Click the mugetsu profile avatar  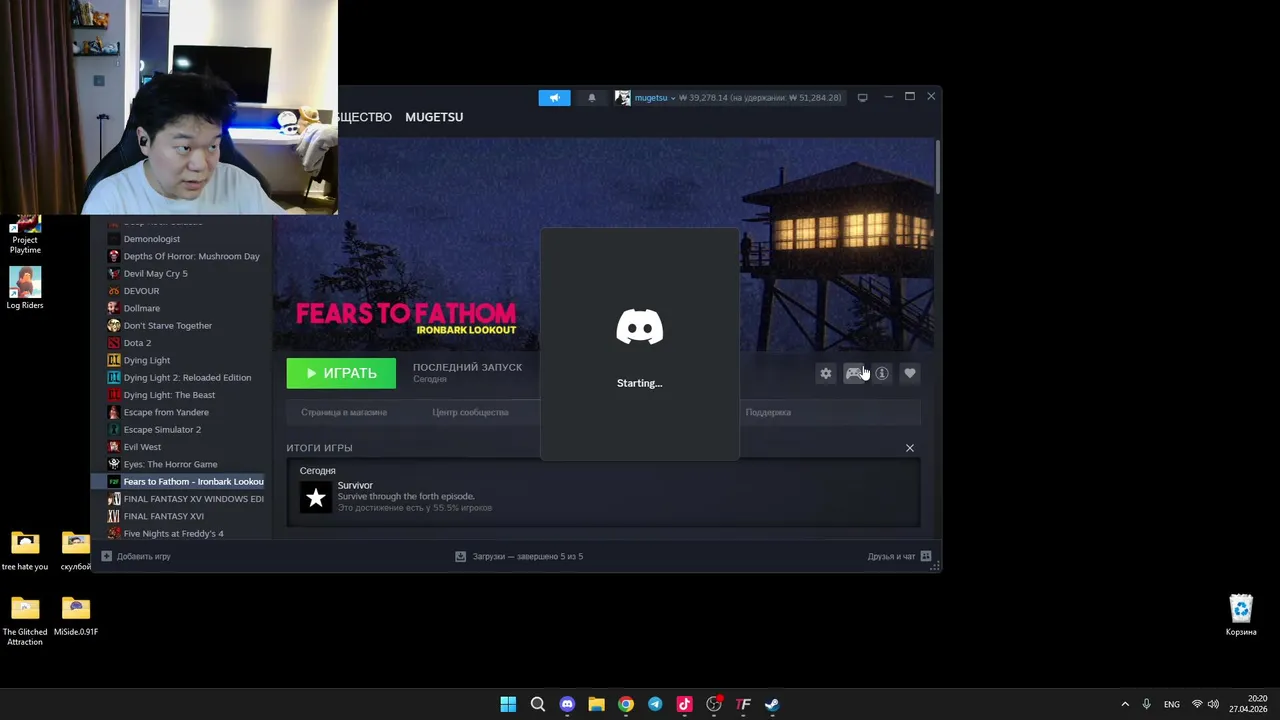(x=623, y=98)
